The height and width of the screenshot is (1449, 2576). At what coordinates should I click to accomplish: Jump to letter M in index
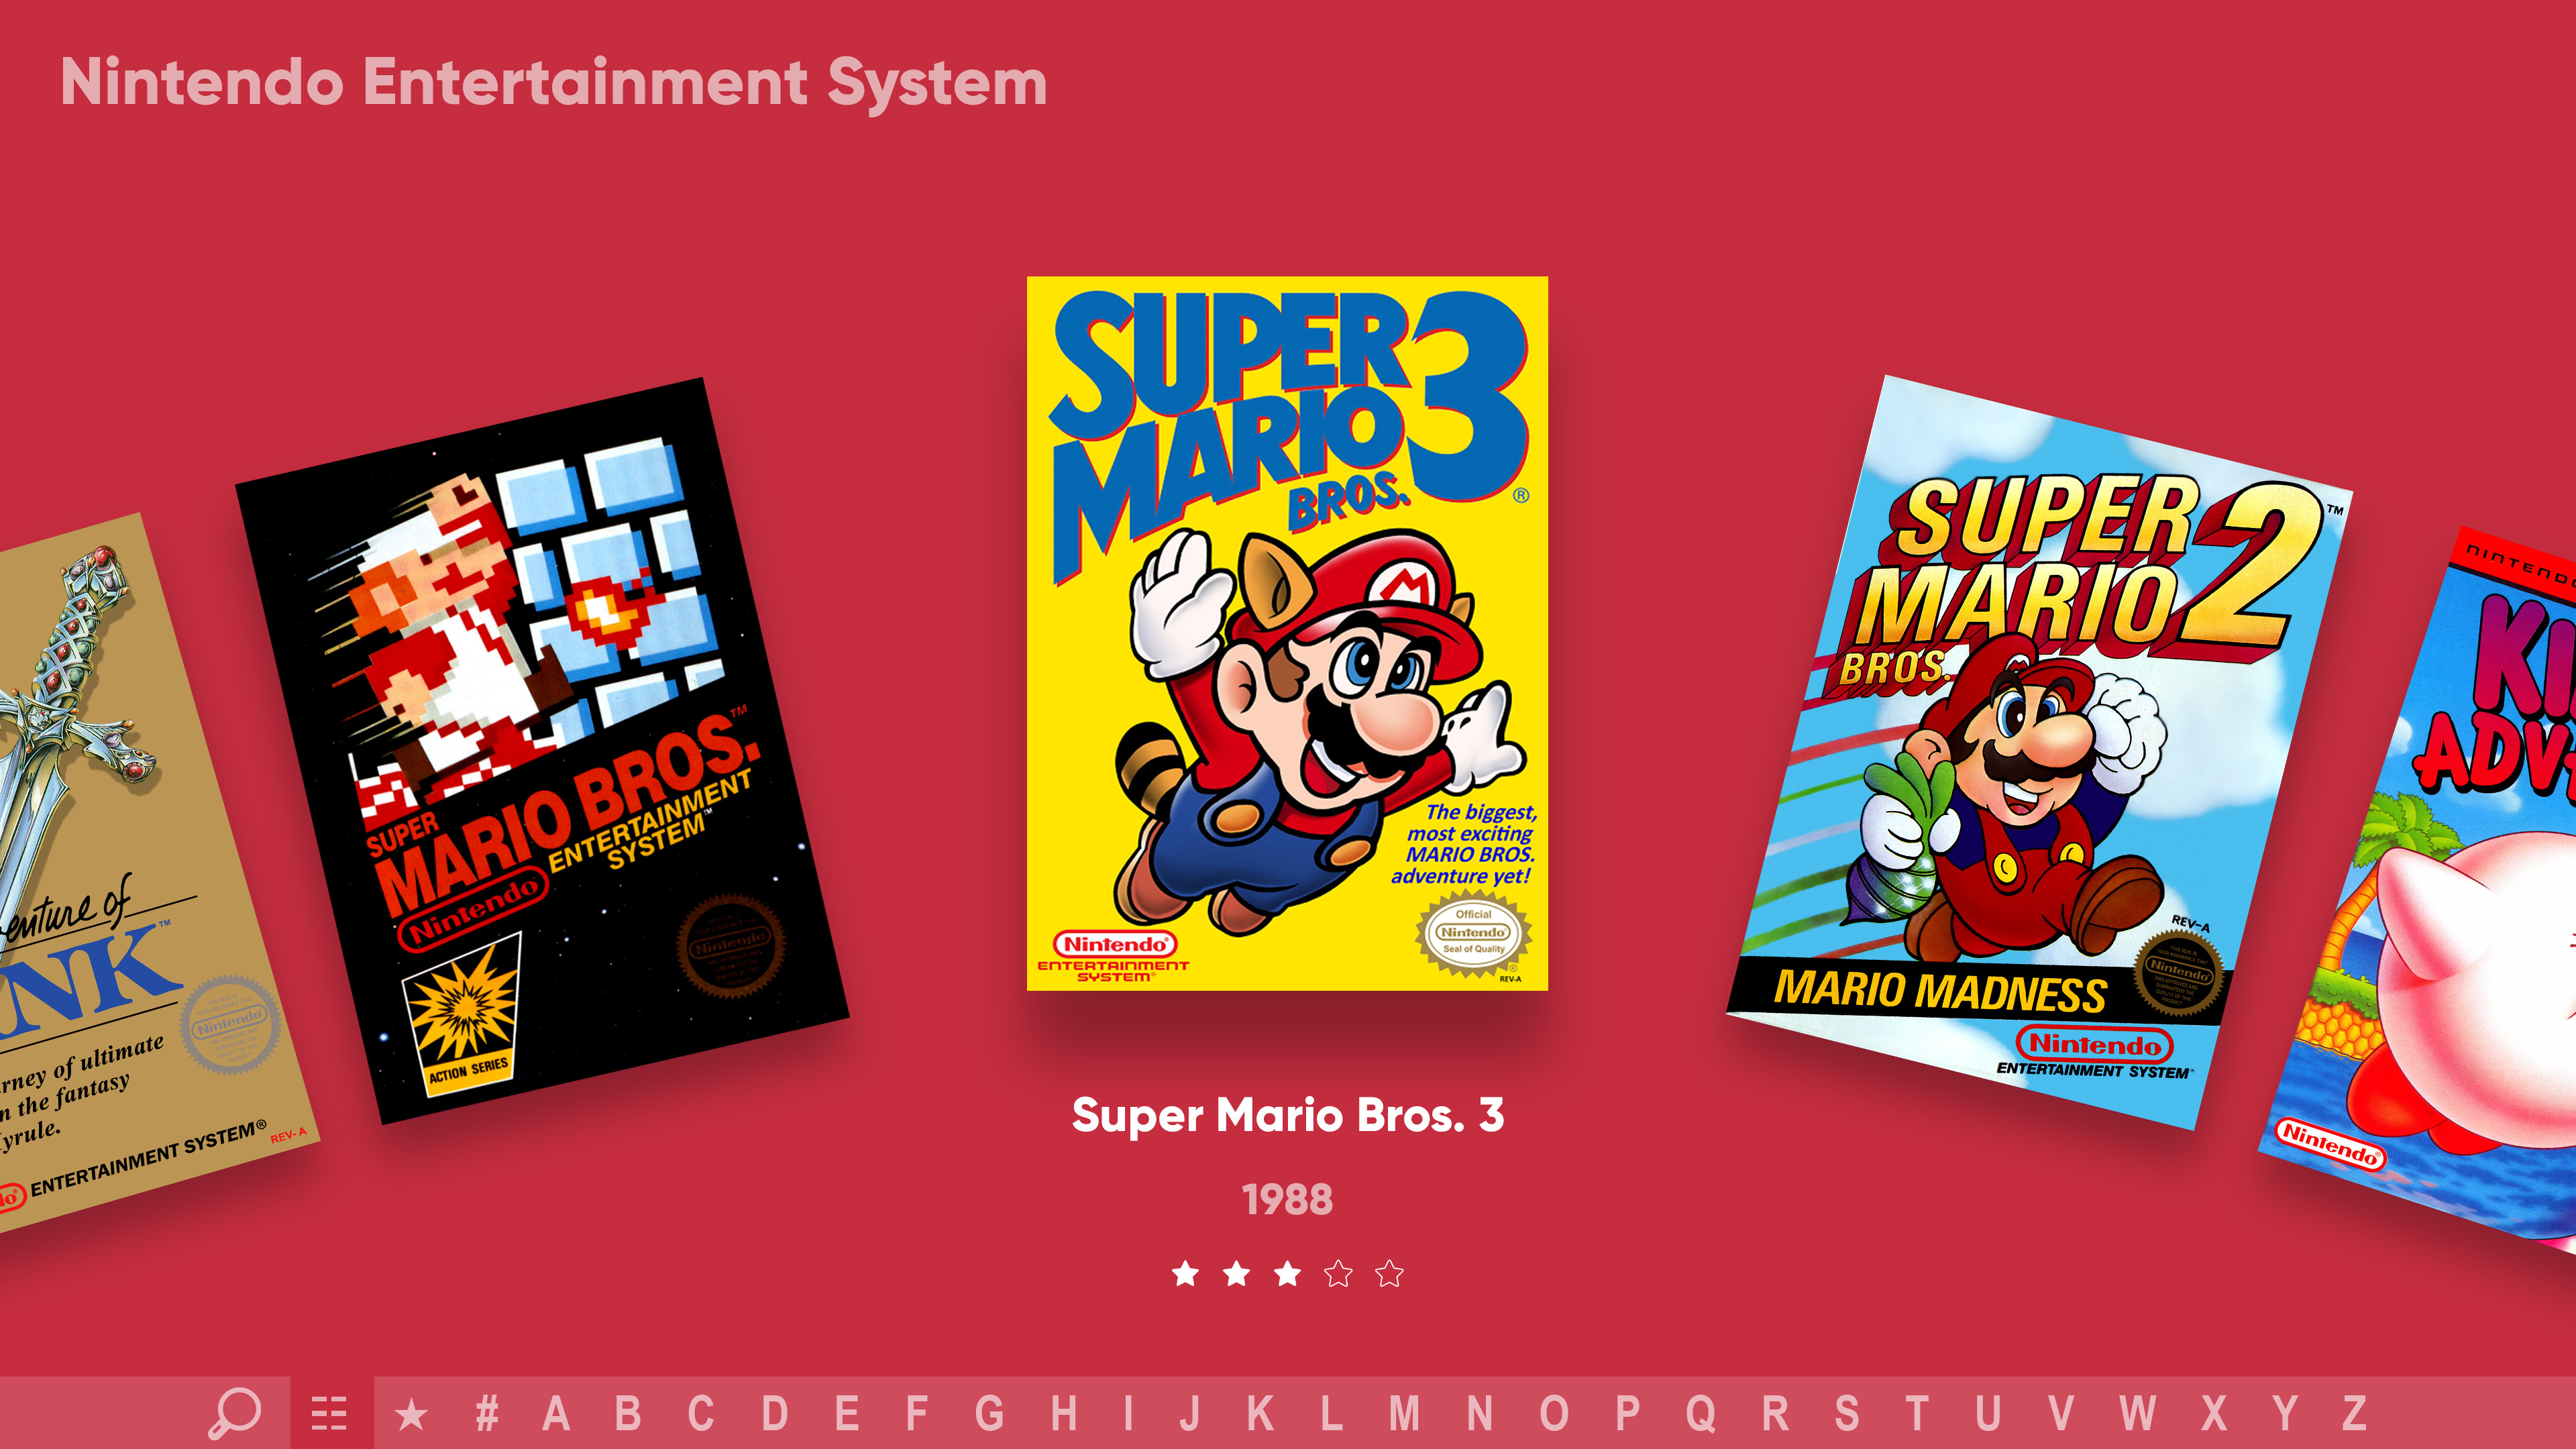point(1405,1413)
